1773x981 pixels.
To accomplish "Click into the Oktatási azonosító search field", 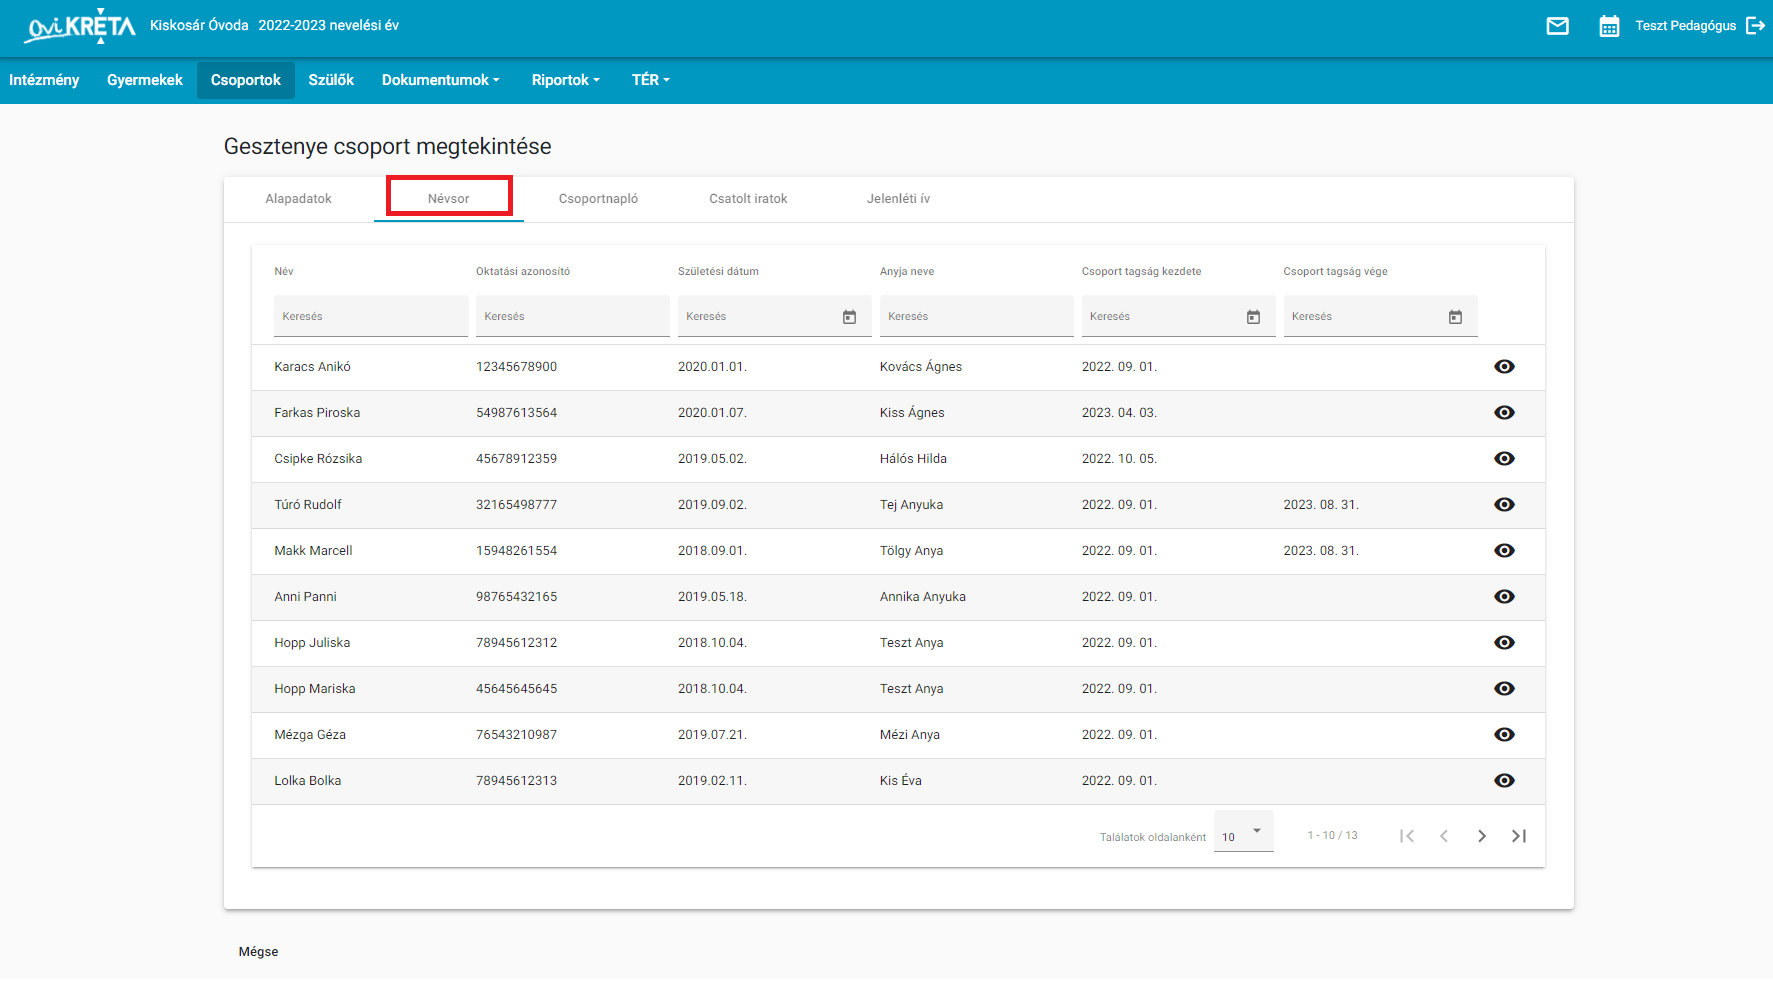I will 573,316.
